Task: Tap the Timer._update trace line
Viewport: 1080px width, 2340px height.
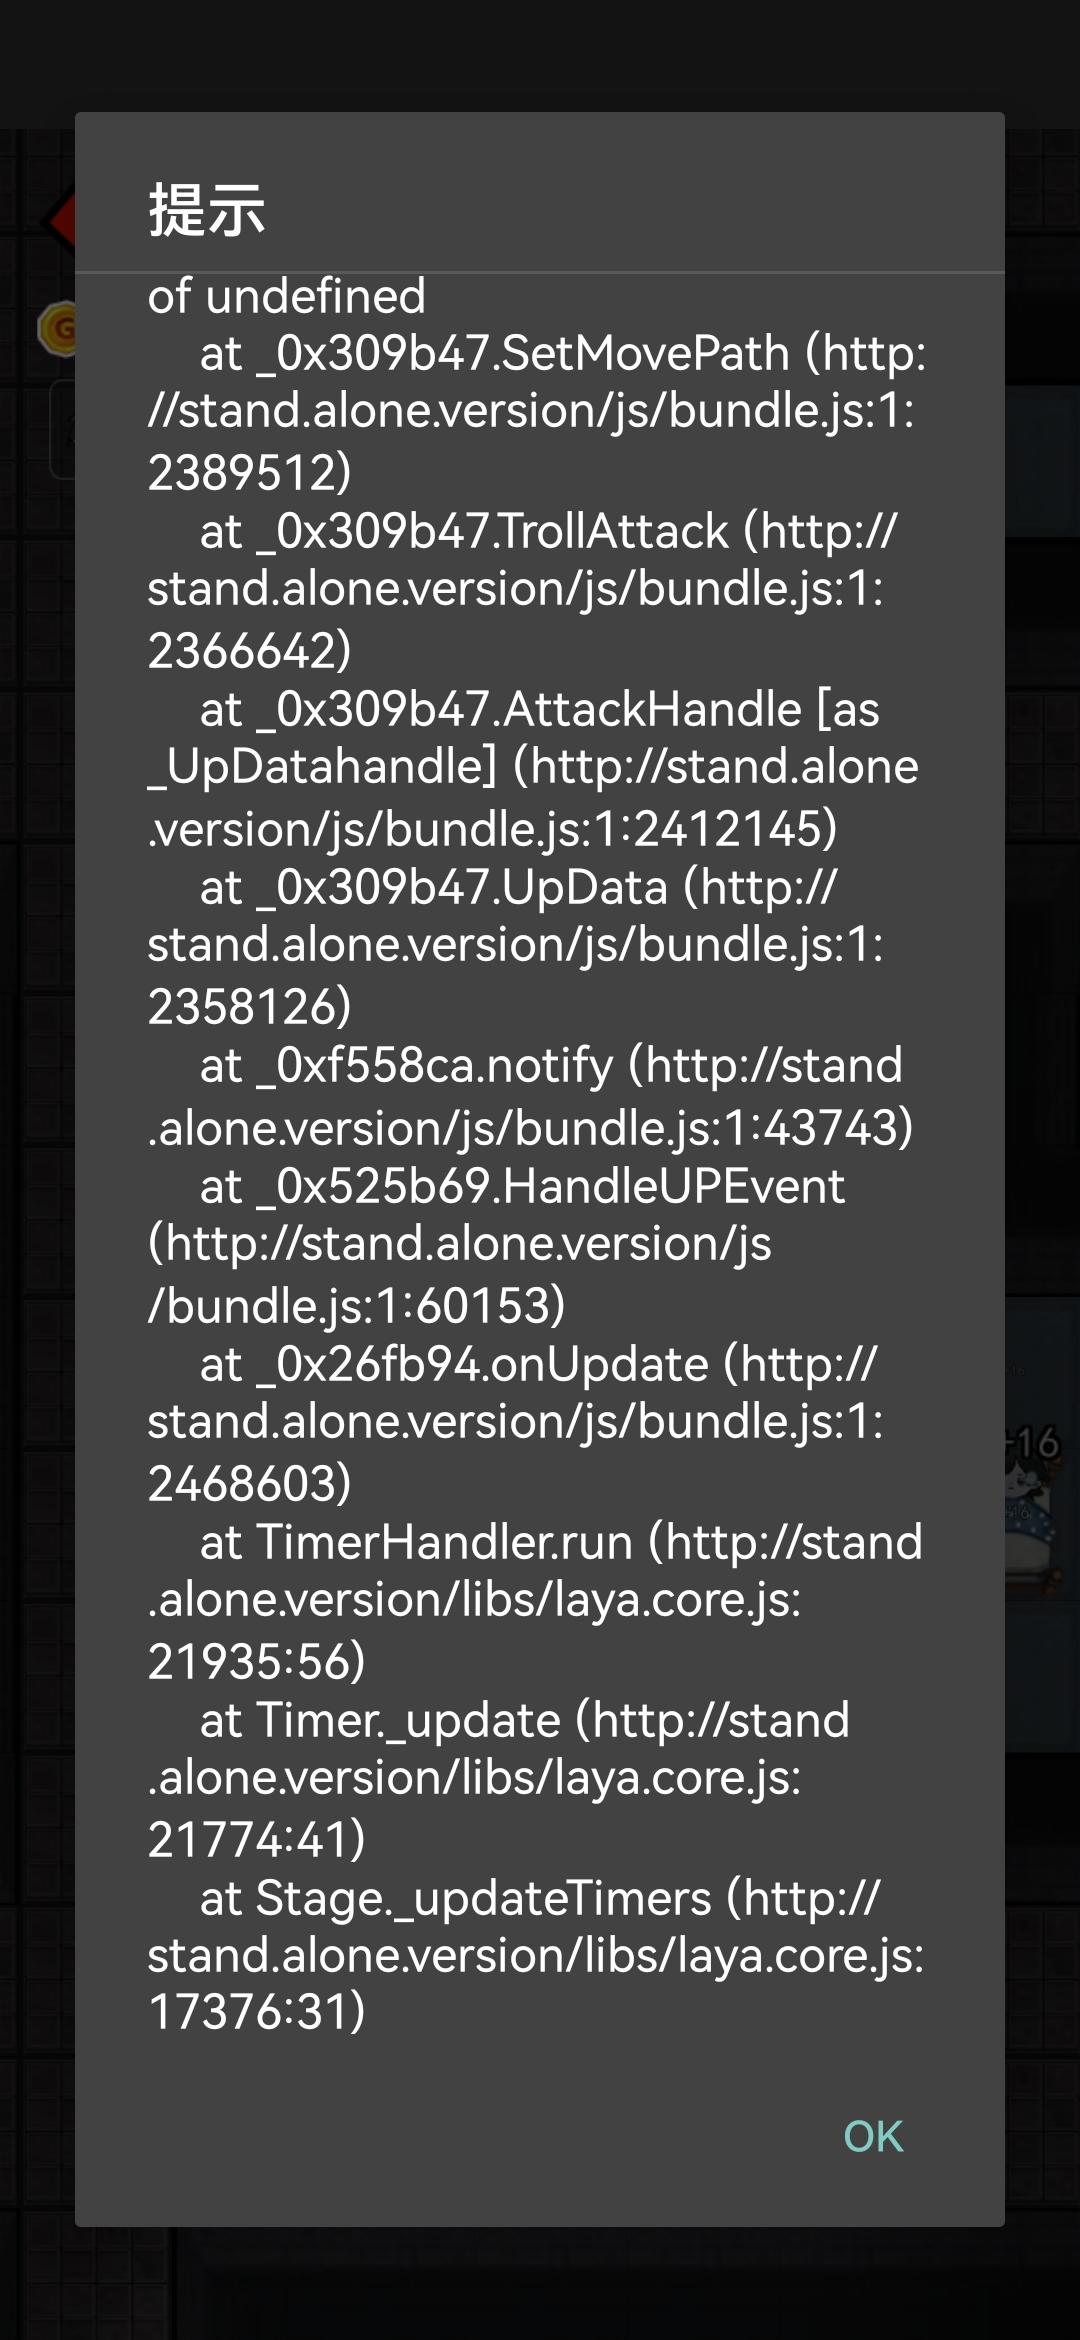Action: 499,1779
